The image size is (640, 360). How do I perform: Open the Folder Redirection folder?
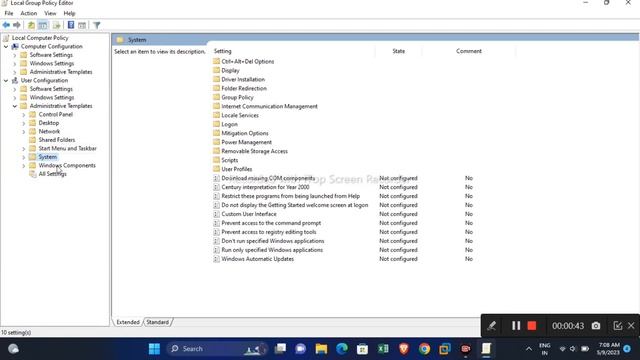(244, 89)
